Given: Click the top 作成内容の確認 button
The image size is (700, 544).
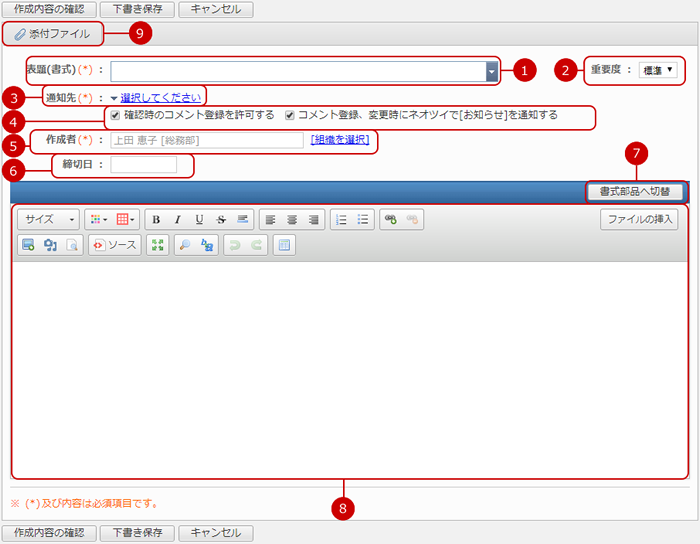Looking at the screenshot, I should pos(49,9).
